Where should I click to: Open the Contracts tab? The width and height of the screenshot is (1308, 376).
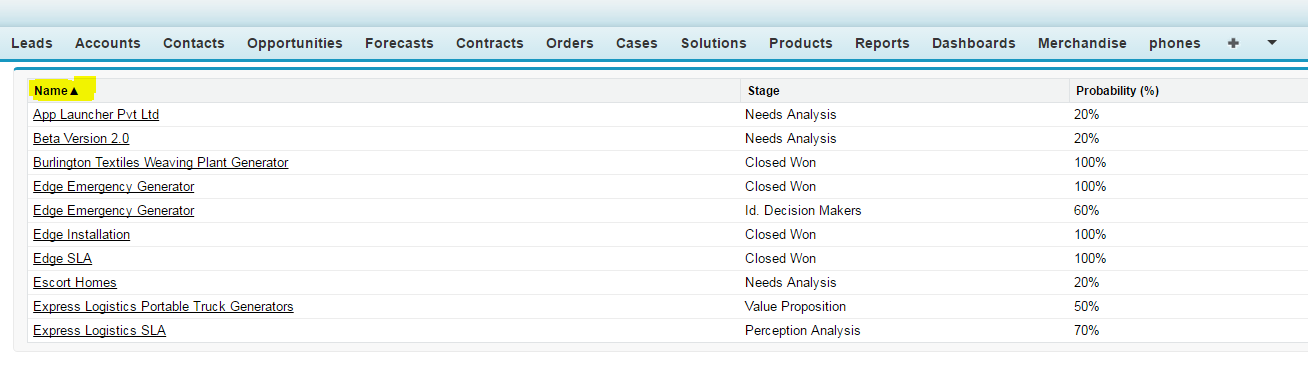point(490,43)
